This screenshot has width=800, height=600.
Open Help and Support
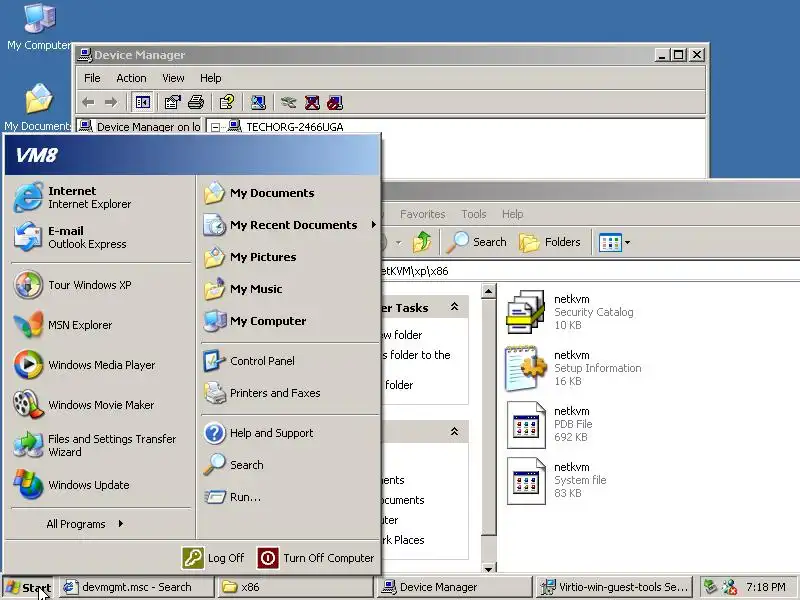[289, 433]
